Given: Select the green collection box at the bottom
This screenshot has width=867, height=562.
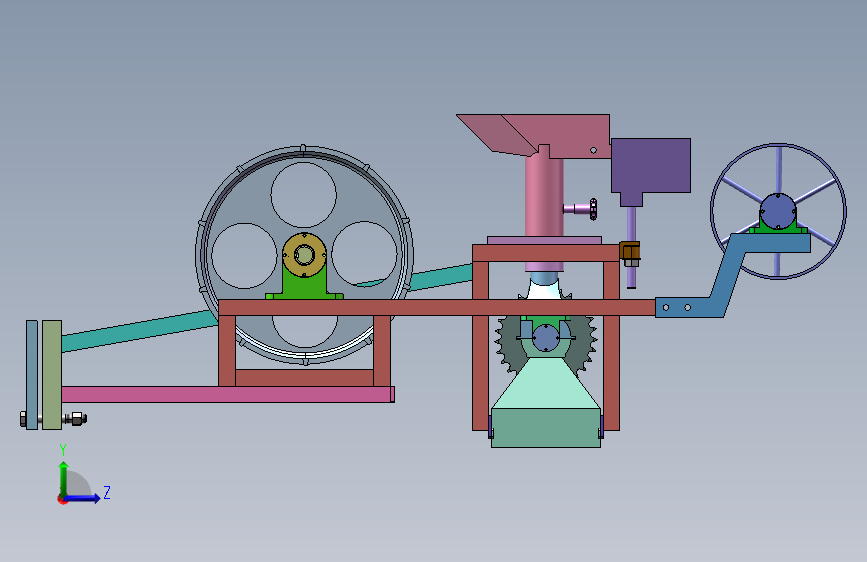Looking at the screenshot, I should [x=546, y=428].
